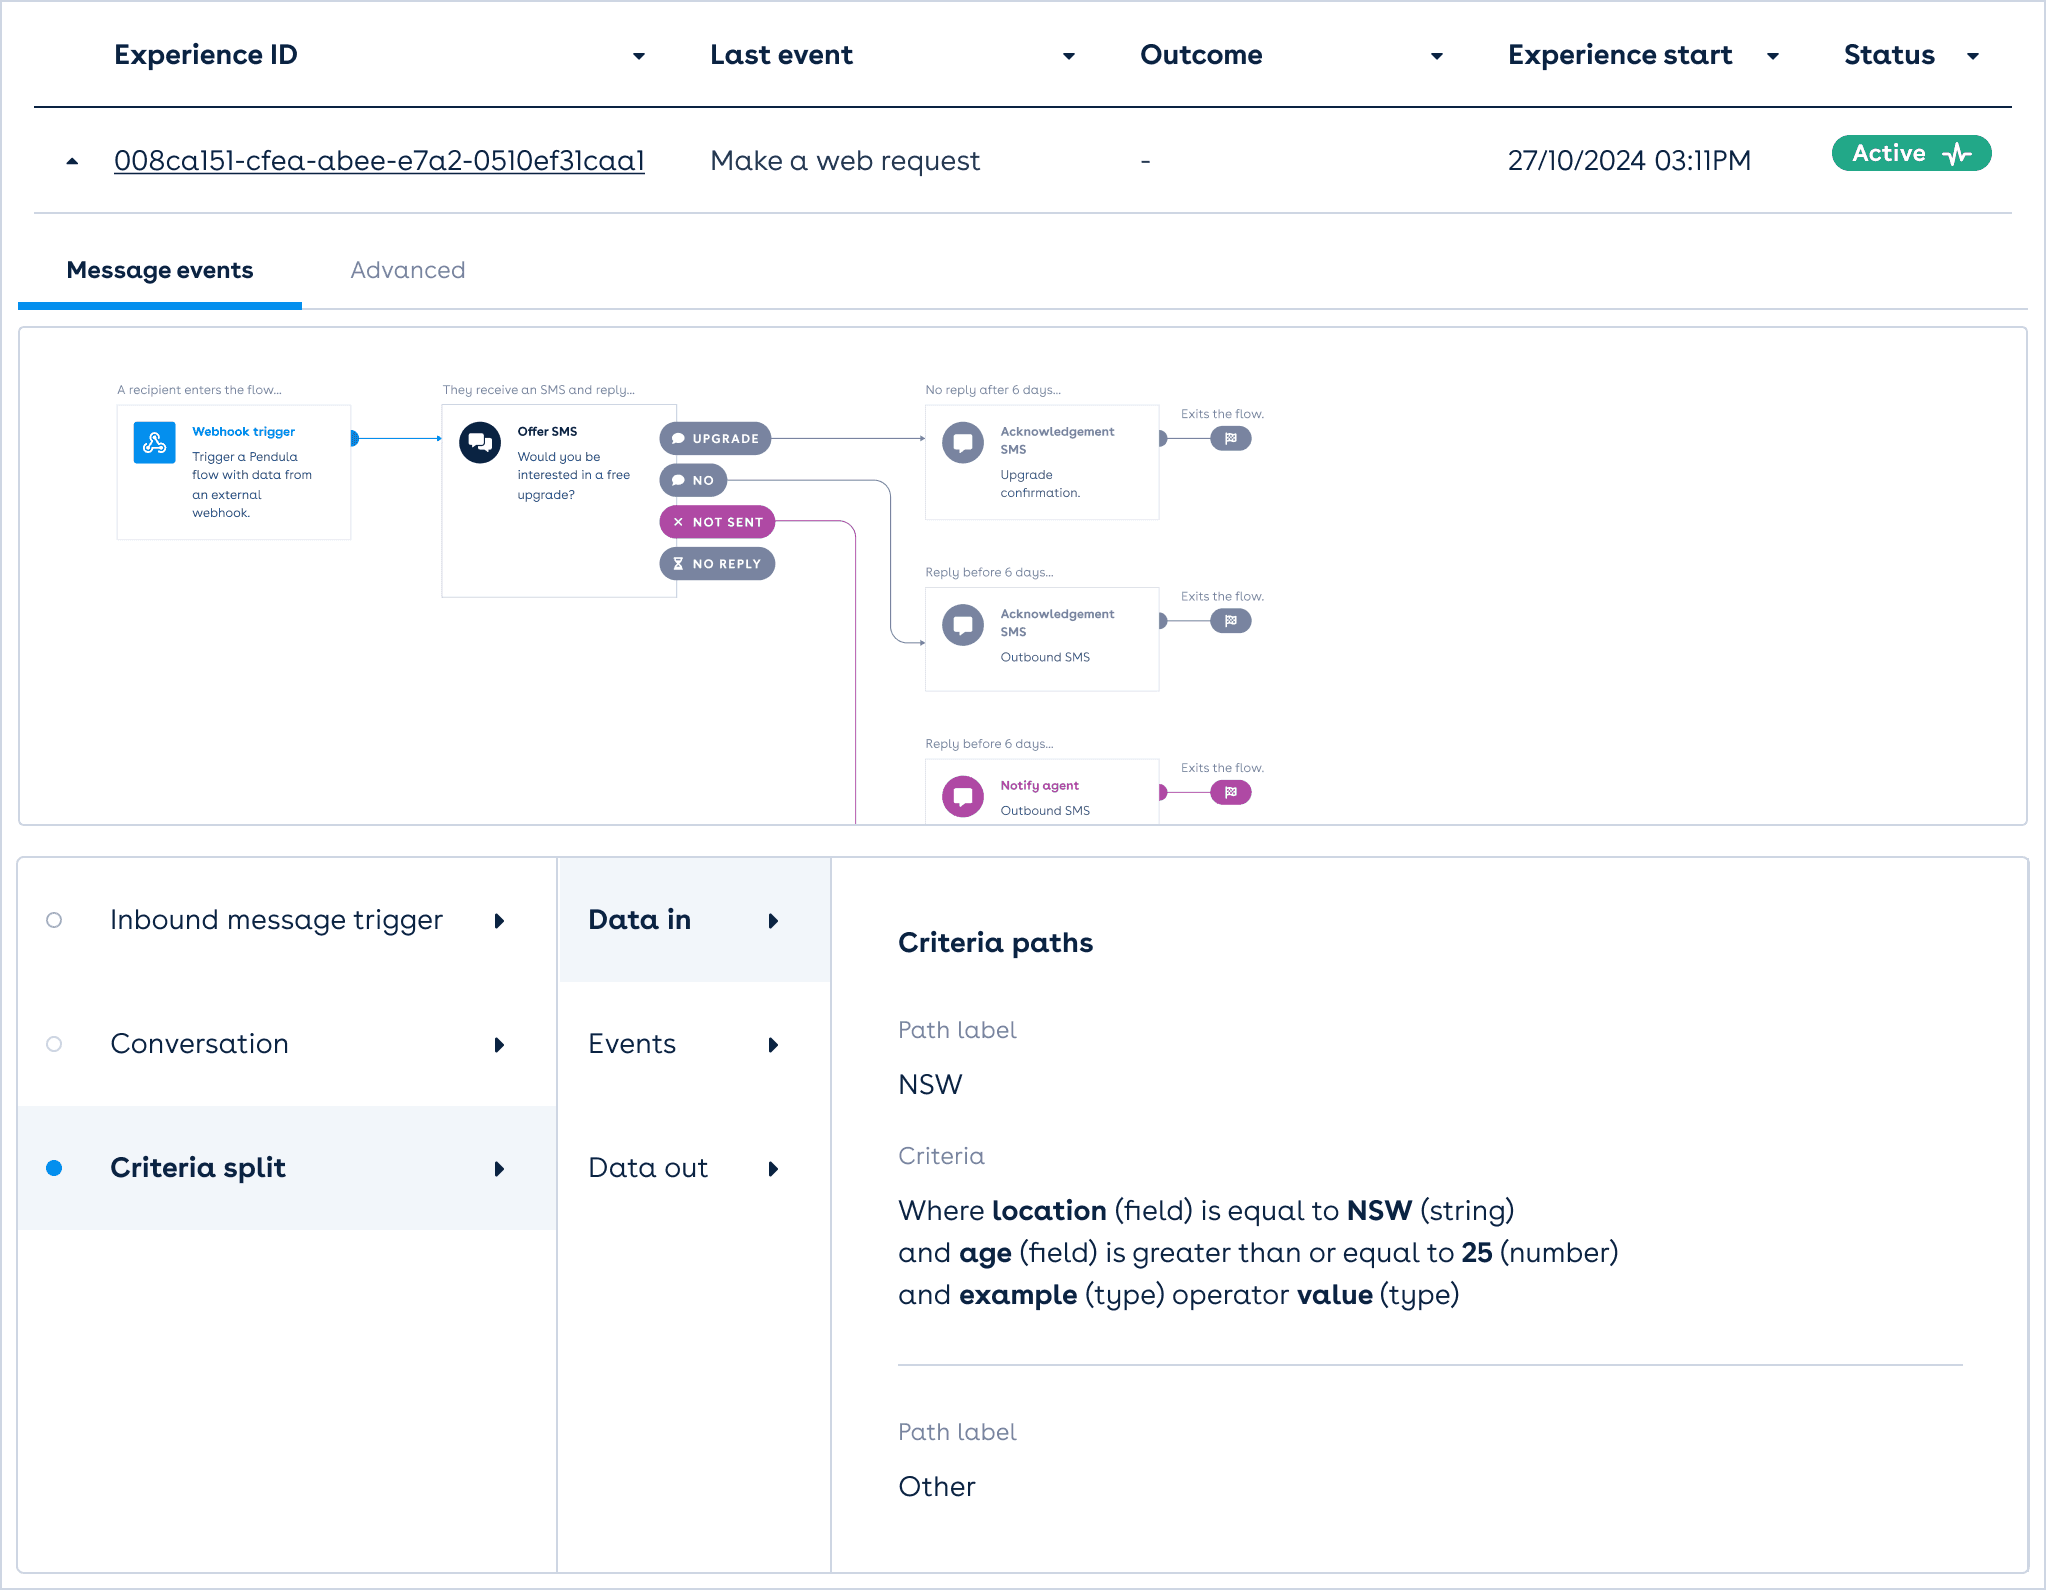Open the Experience ID column sort dropdown

(639, 56)
